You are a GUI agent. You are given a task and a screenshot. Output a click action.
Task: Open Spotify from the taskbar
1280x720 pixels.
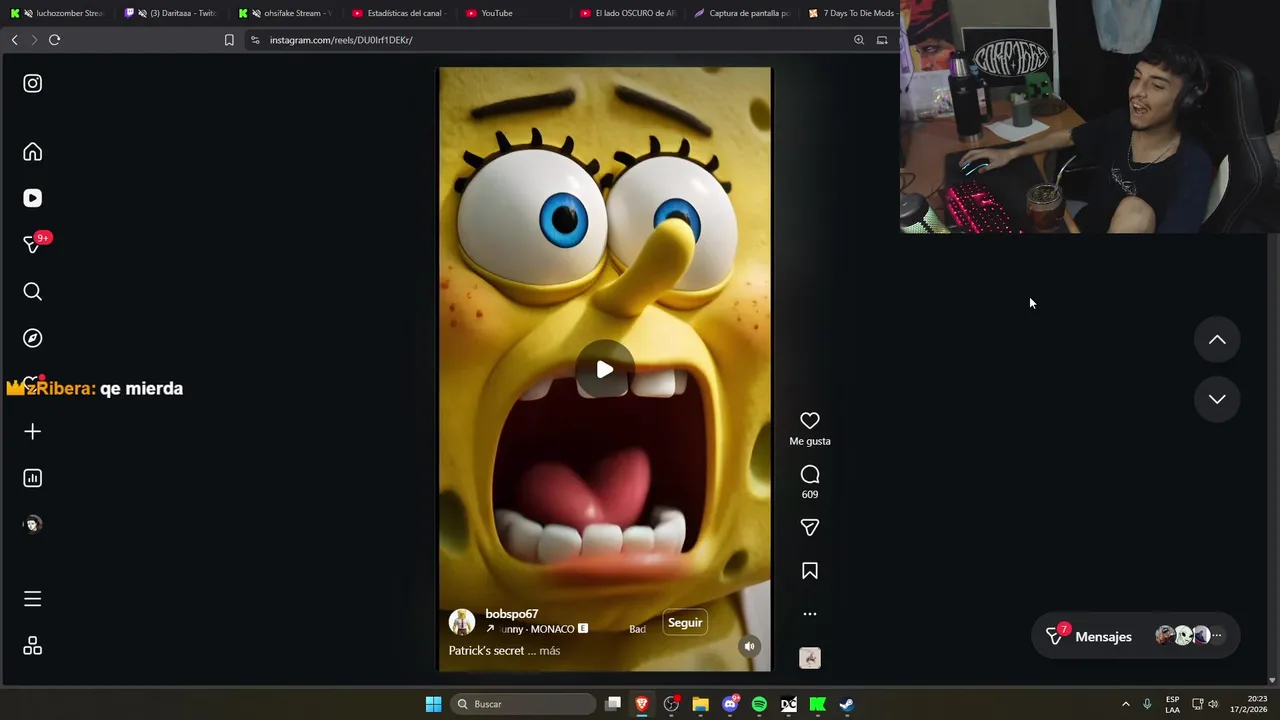coord(759,704)
